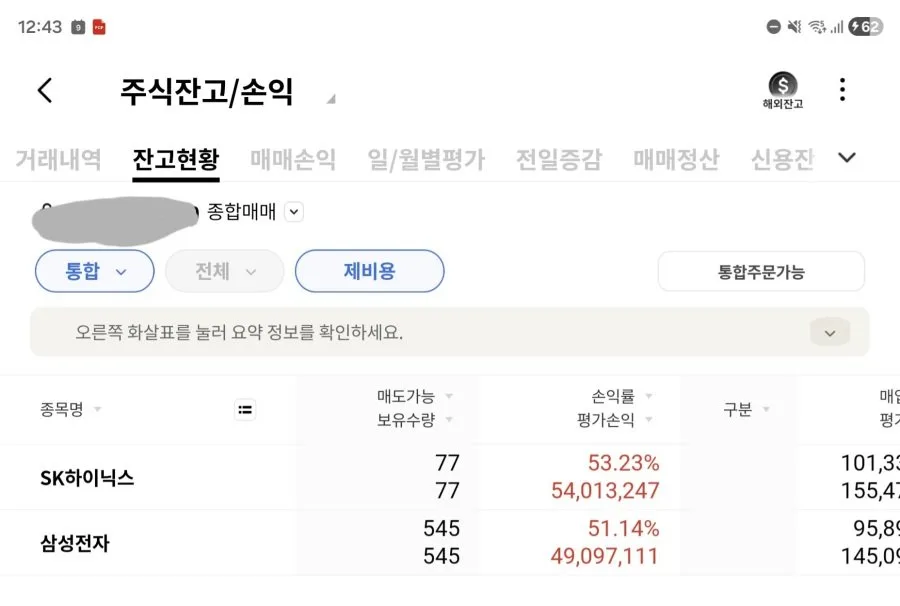Open the three-dot more options menu
The height and width of the screenshot is (606, 900).
tap(842, 90)
